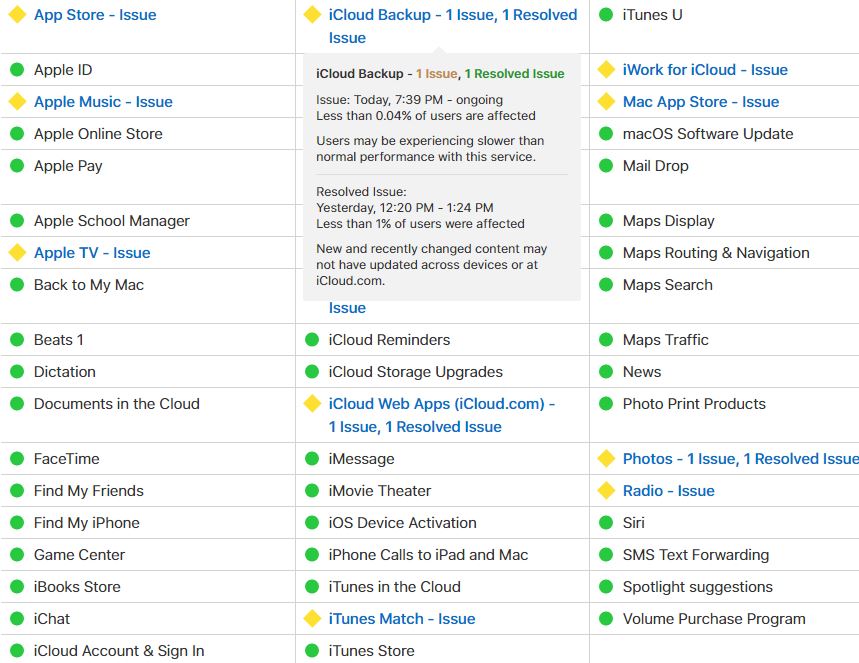Select the Volume Purchase Program text

click(714, 619)
